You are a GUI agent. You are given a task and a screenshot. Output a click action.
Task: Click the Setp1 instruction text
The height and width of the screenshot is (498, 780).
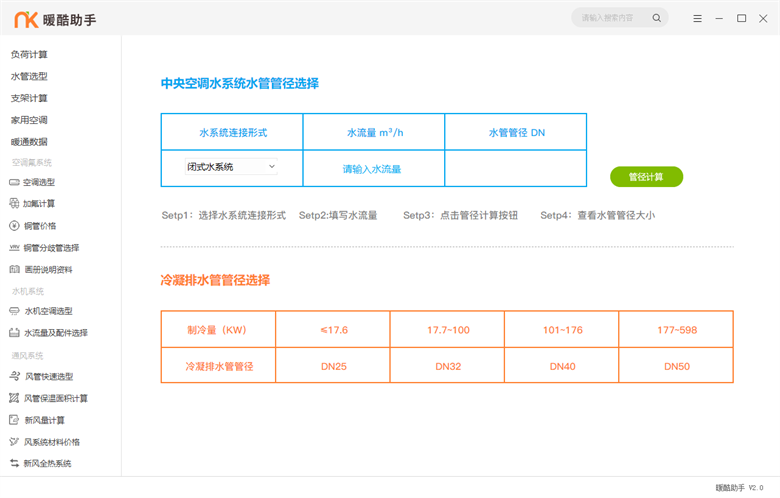[x=224, y=215]
